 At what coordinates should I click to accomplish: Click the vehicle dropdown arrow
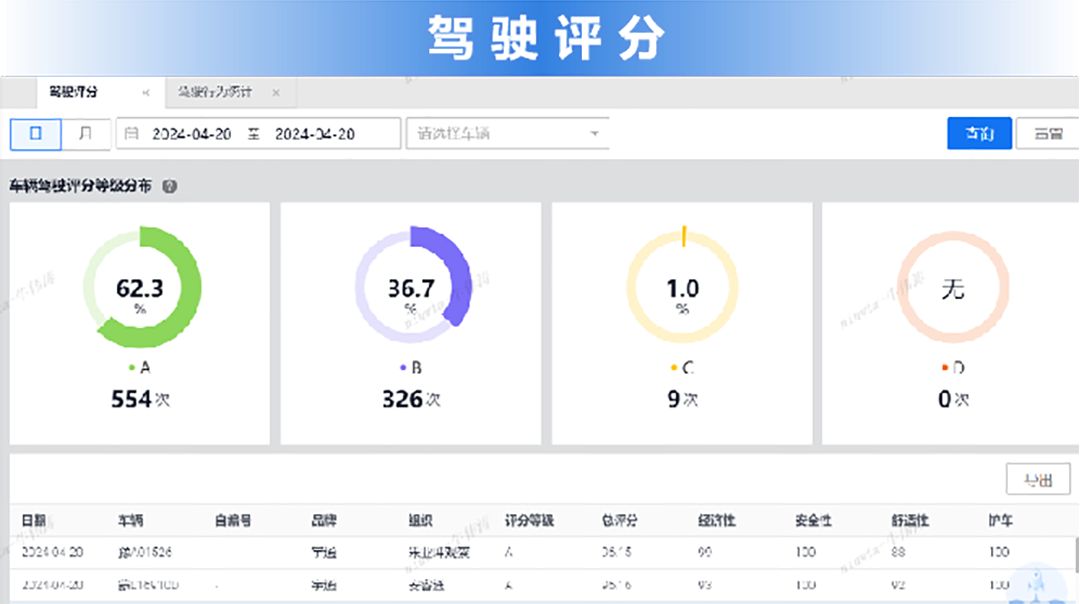(x=594, y=134)
